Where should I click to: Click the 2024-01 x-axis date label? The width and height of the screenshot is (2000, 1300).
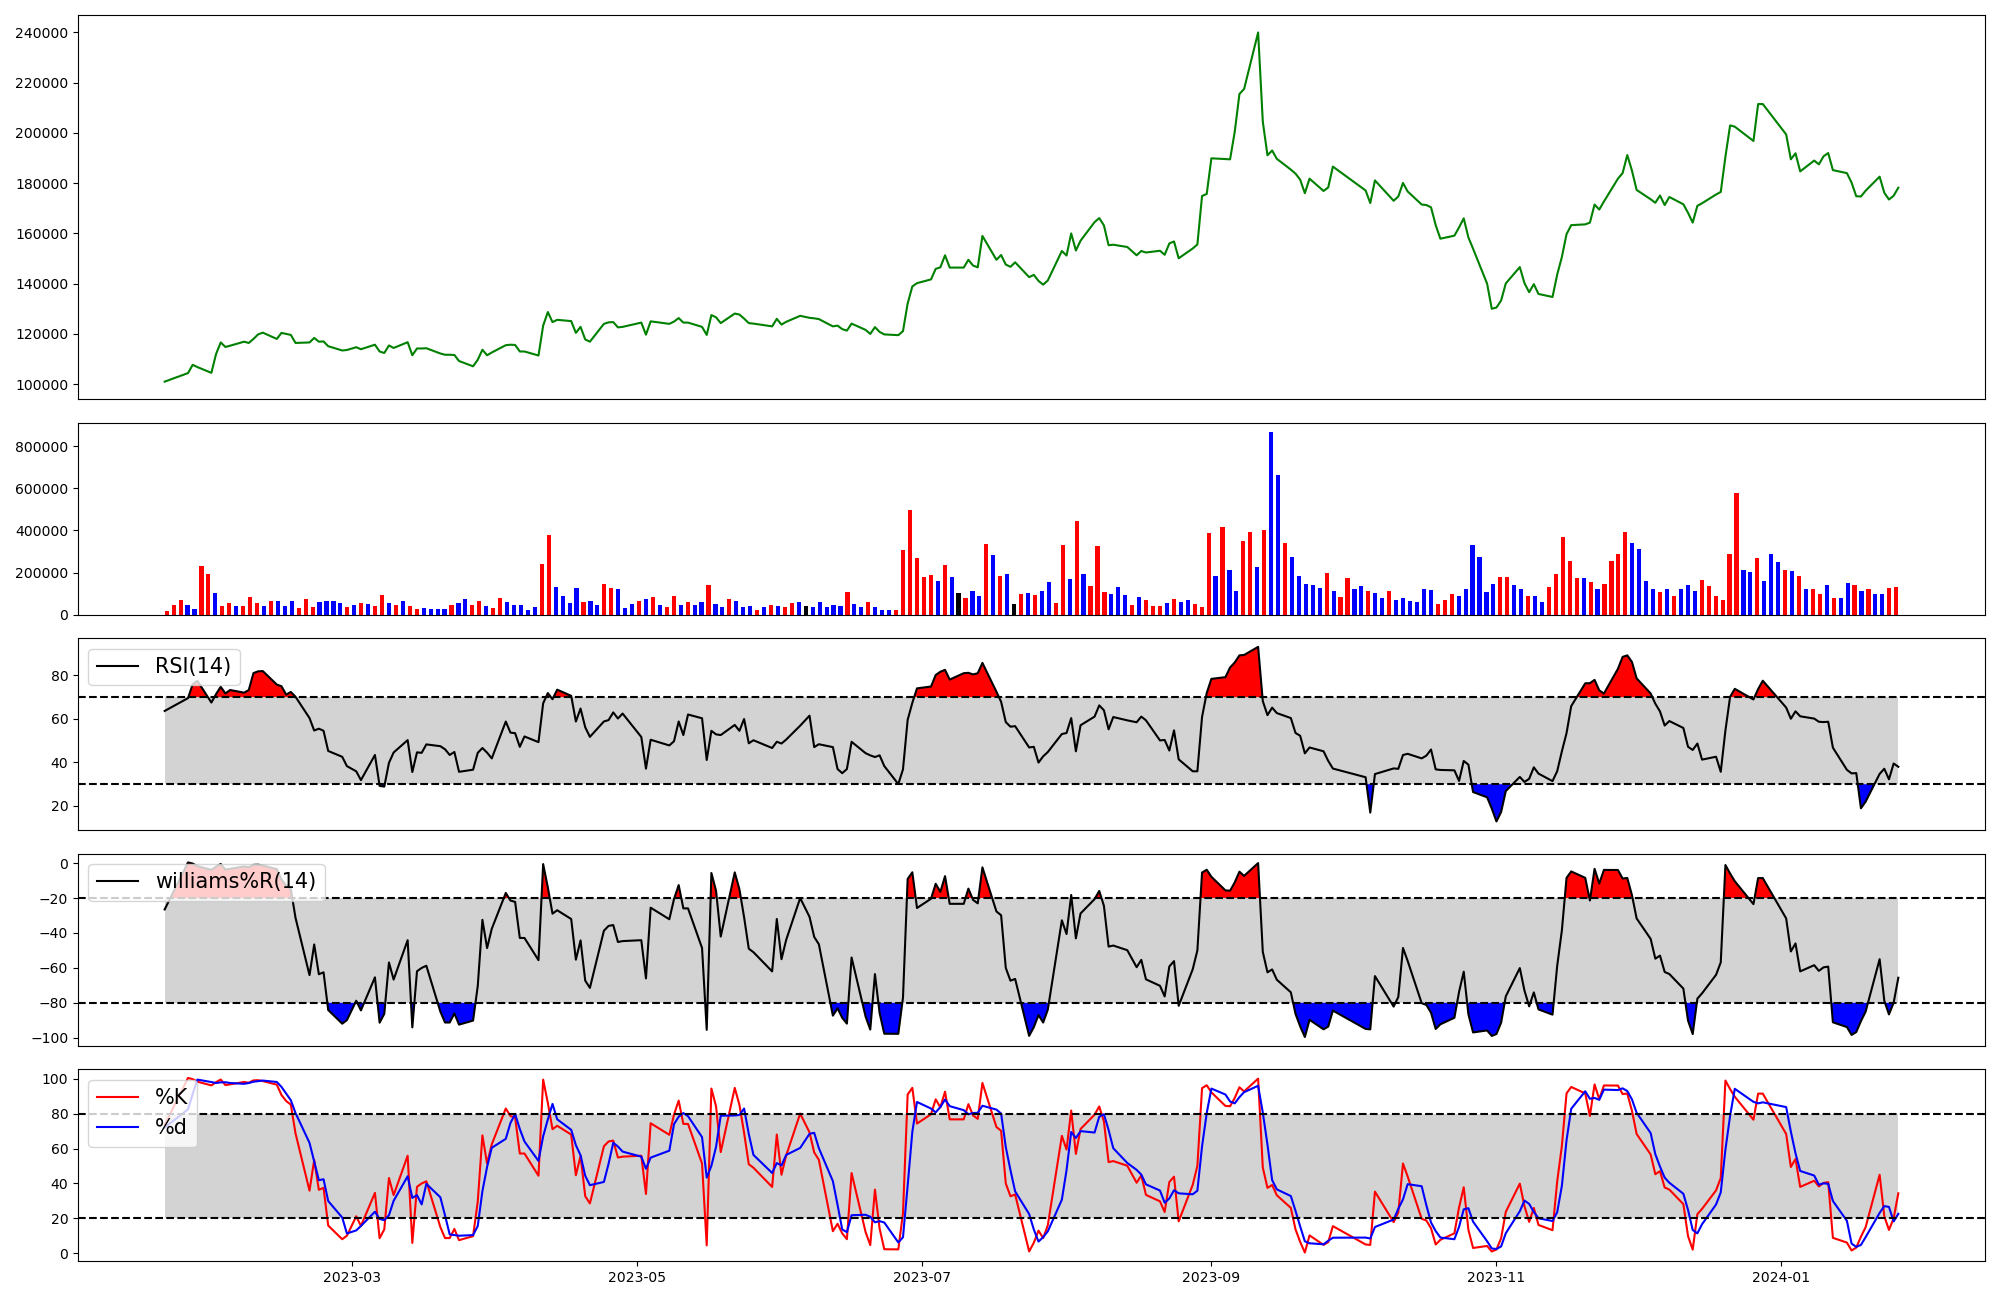coord(1781,1277)
